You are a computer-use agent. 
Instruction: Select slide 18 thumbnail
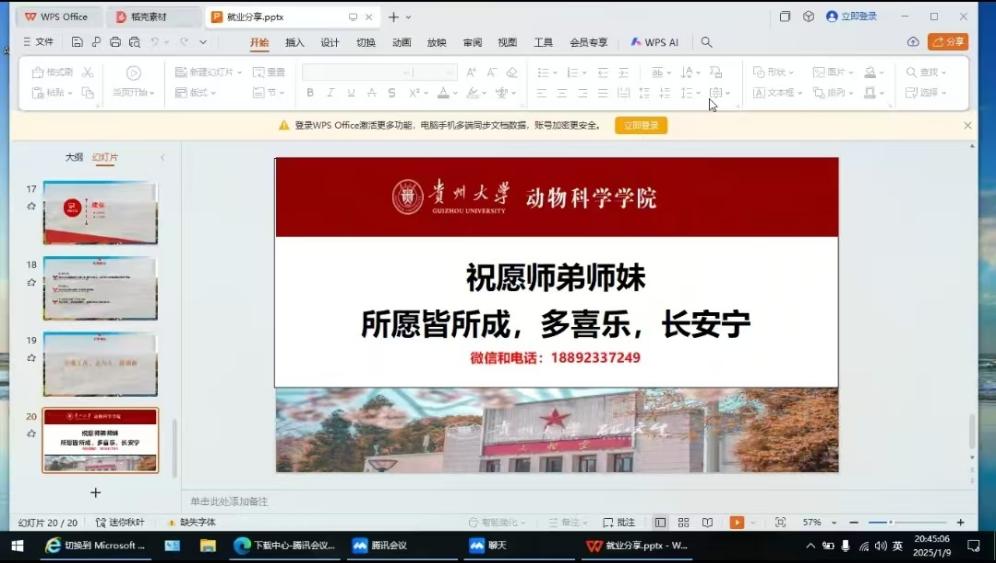[100, 287]
